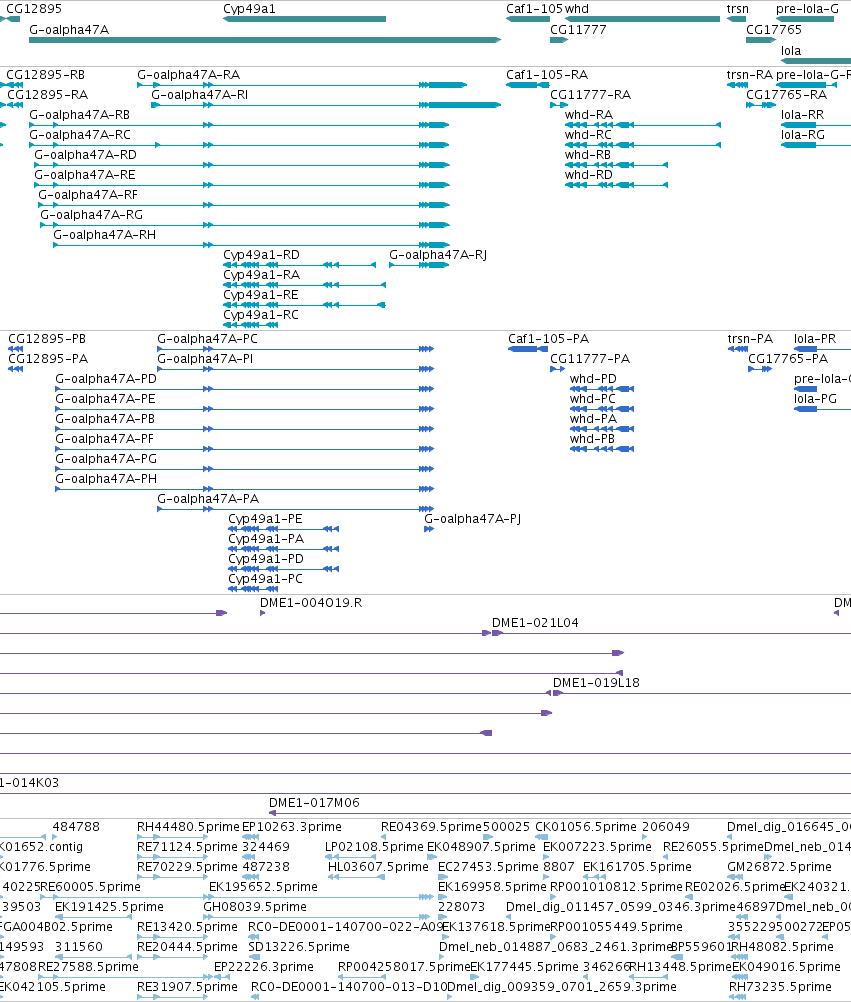Click EST SD13226.5prime
This screenshot has width=851, height=1002.
tap(298, 947)
